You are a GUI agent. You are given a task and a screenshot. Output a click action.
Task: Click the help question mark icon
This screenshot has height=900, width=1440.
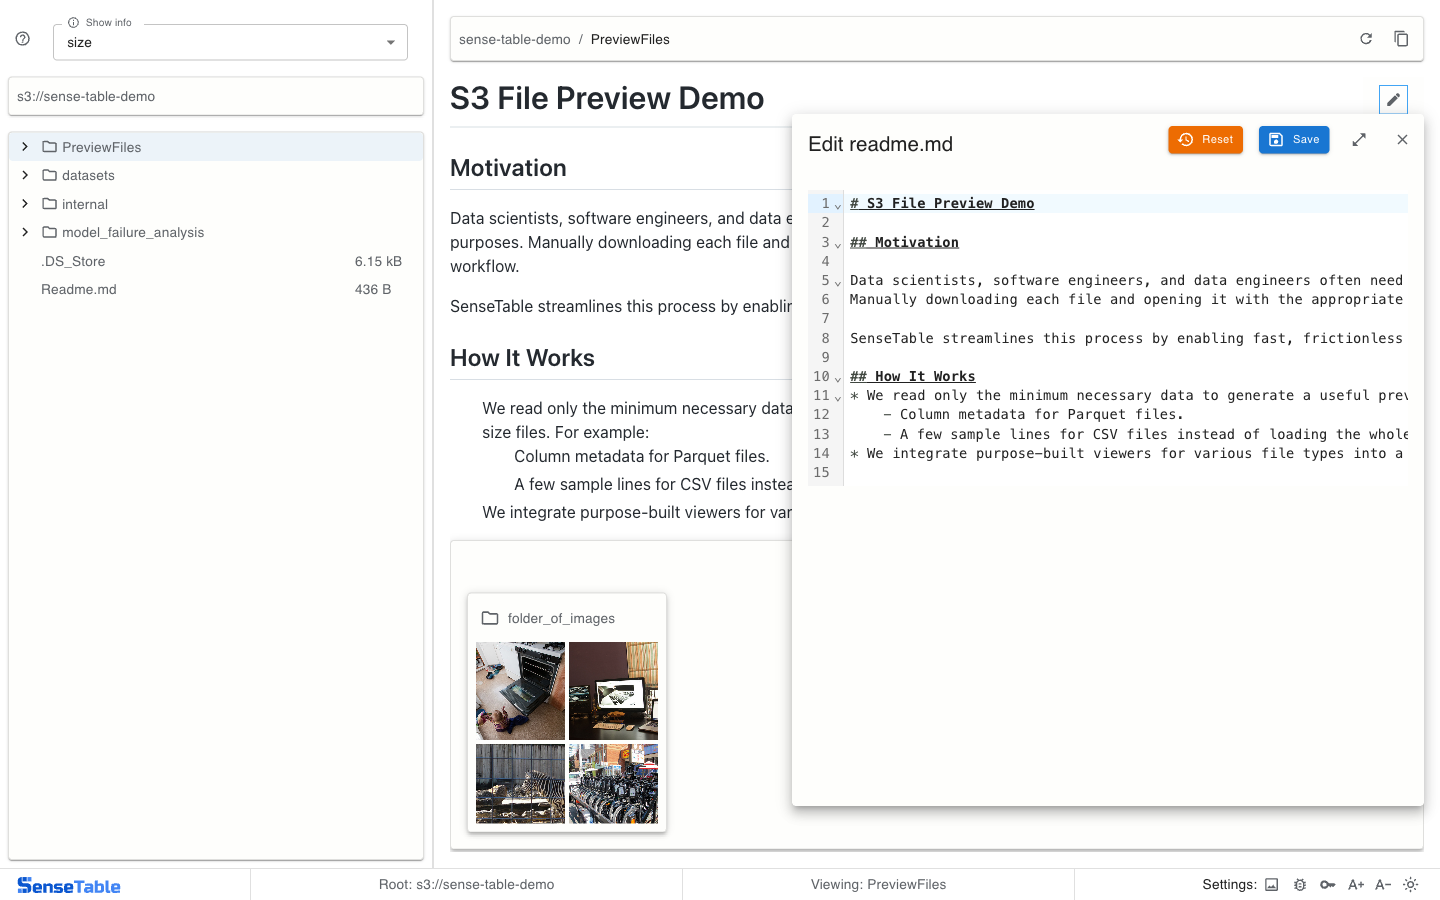[x=23, y=39]
